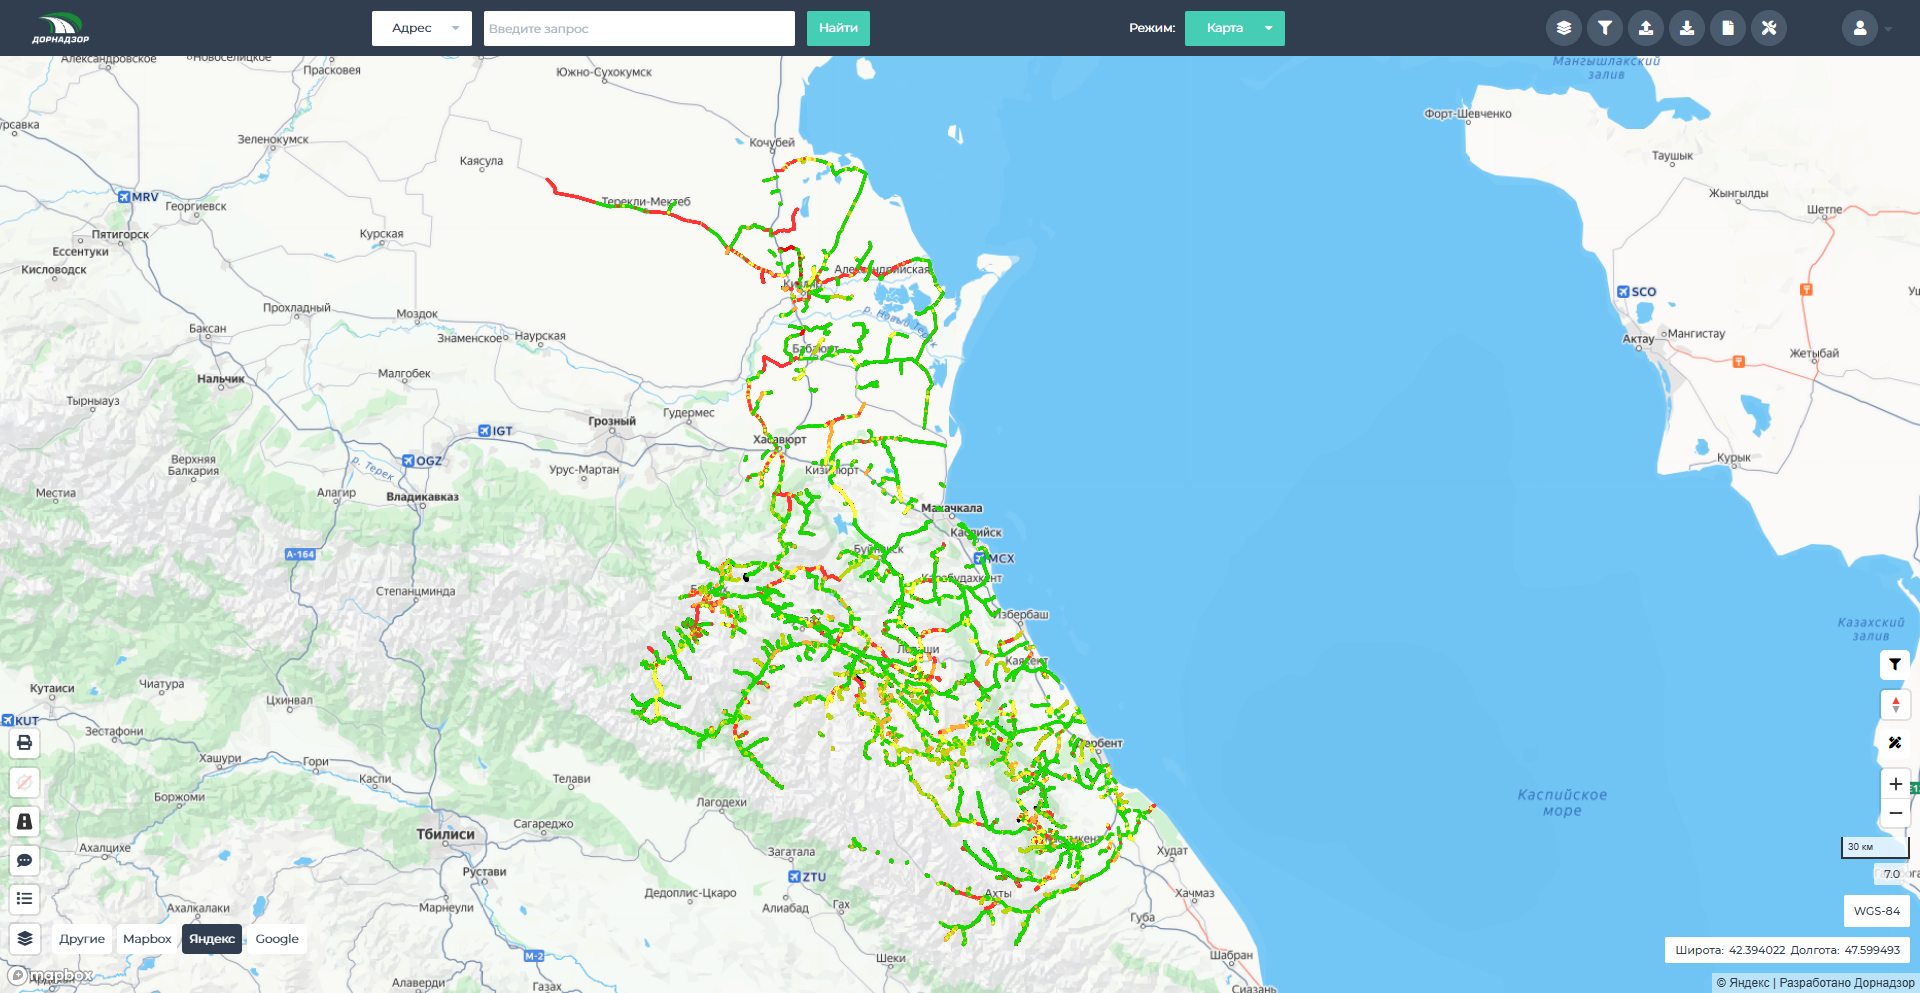The width and height of the screenshot is (1920, 993).
Task: Click the Владикавказ city label
Action: (x=423, y=497)
